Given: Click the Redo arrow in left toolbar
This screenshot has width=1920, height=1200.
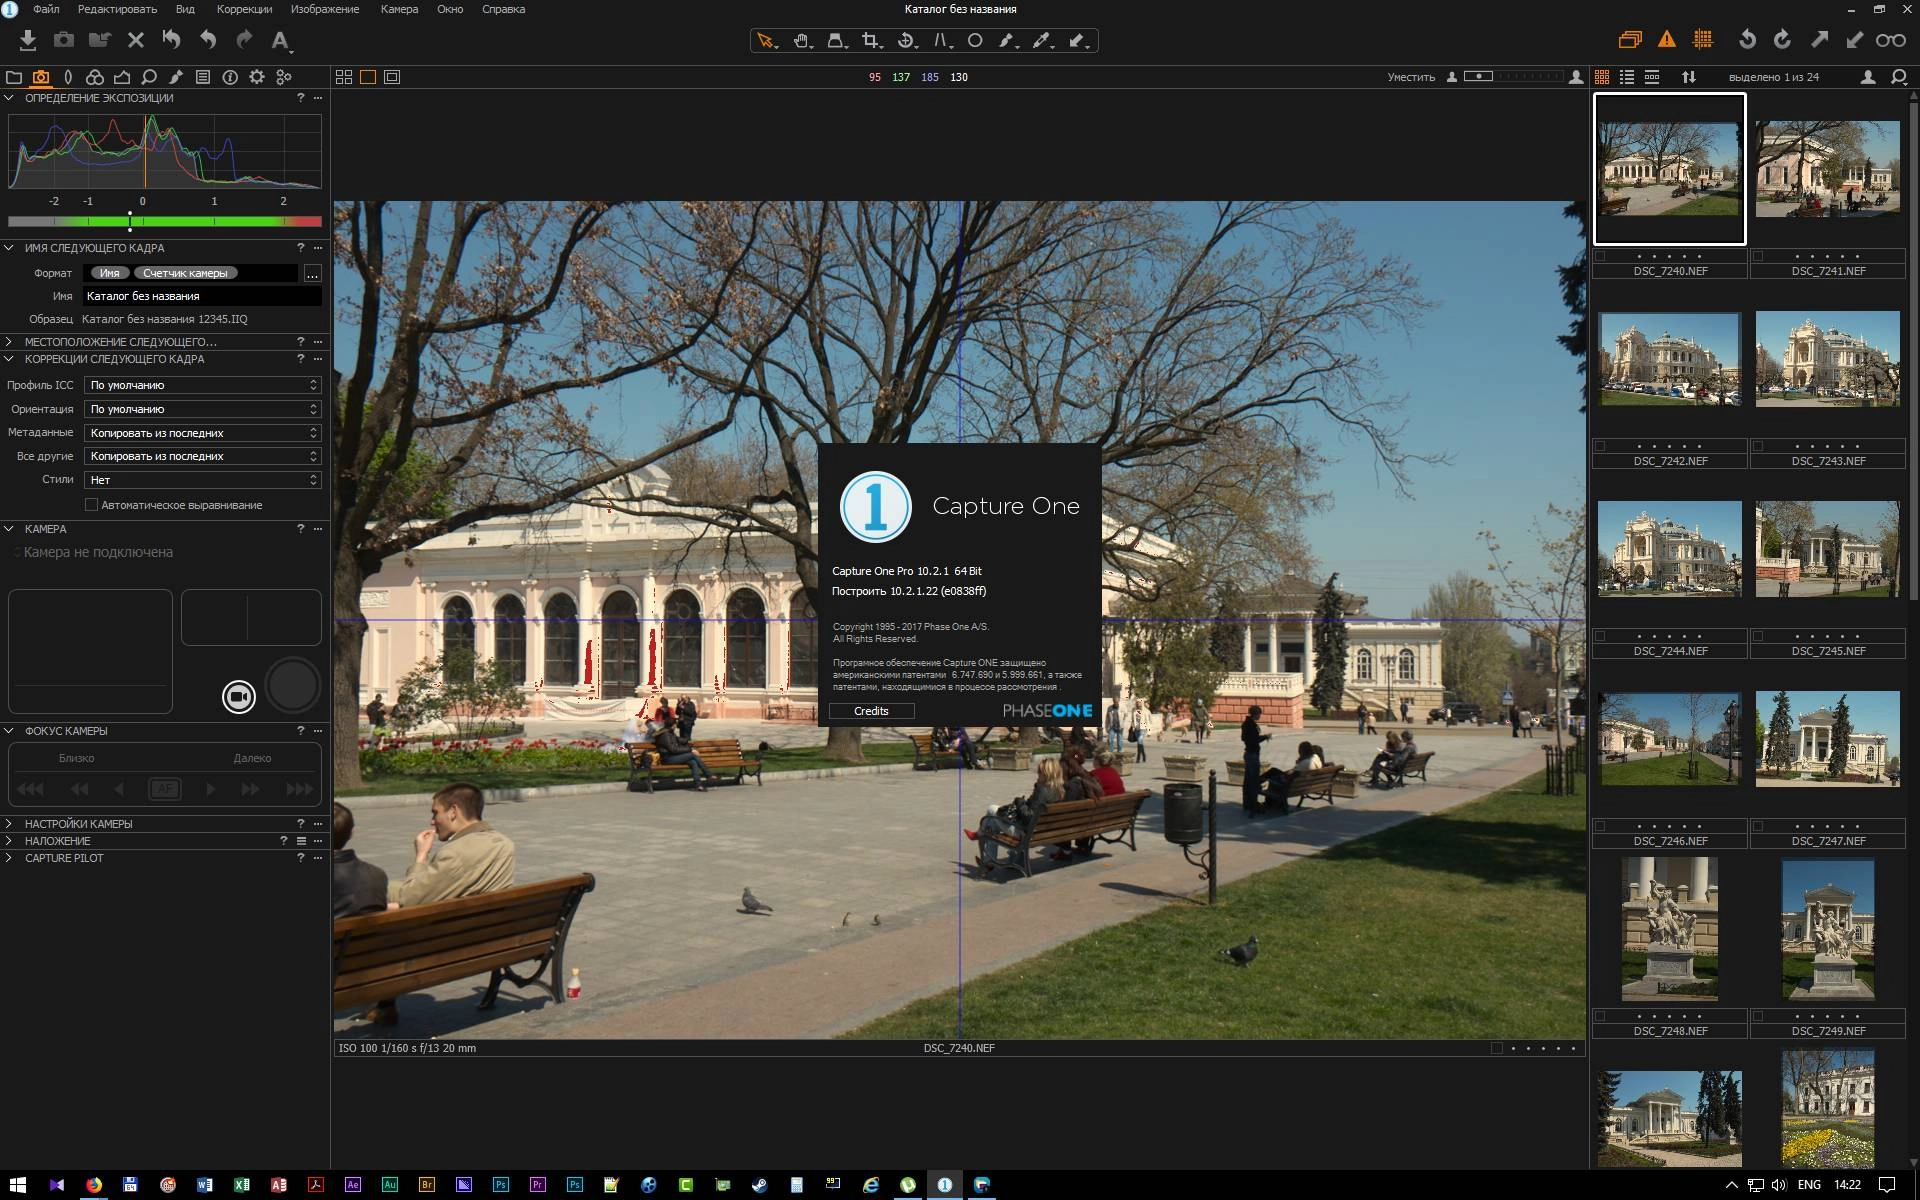Looking at the screenshot, I should point(244,40).
